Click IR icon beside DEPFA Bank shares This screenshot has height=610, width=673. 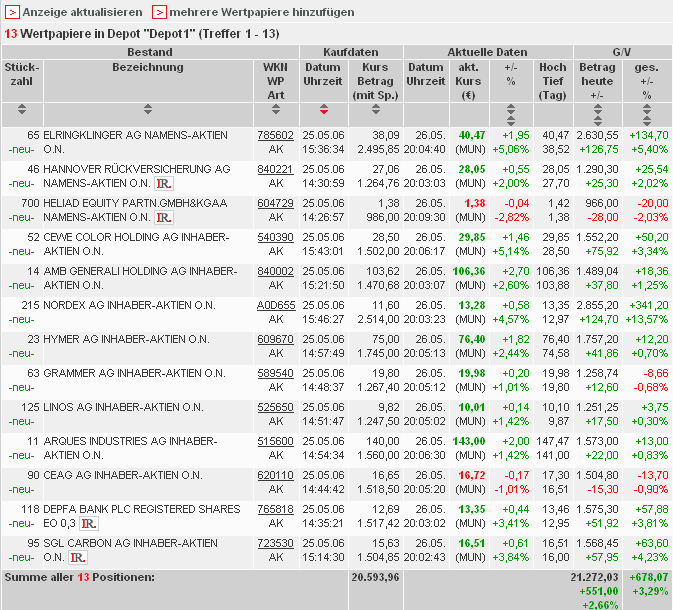pyautogui.click(x=88, y=523)
